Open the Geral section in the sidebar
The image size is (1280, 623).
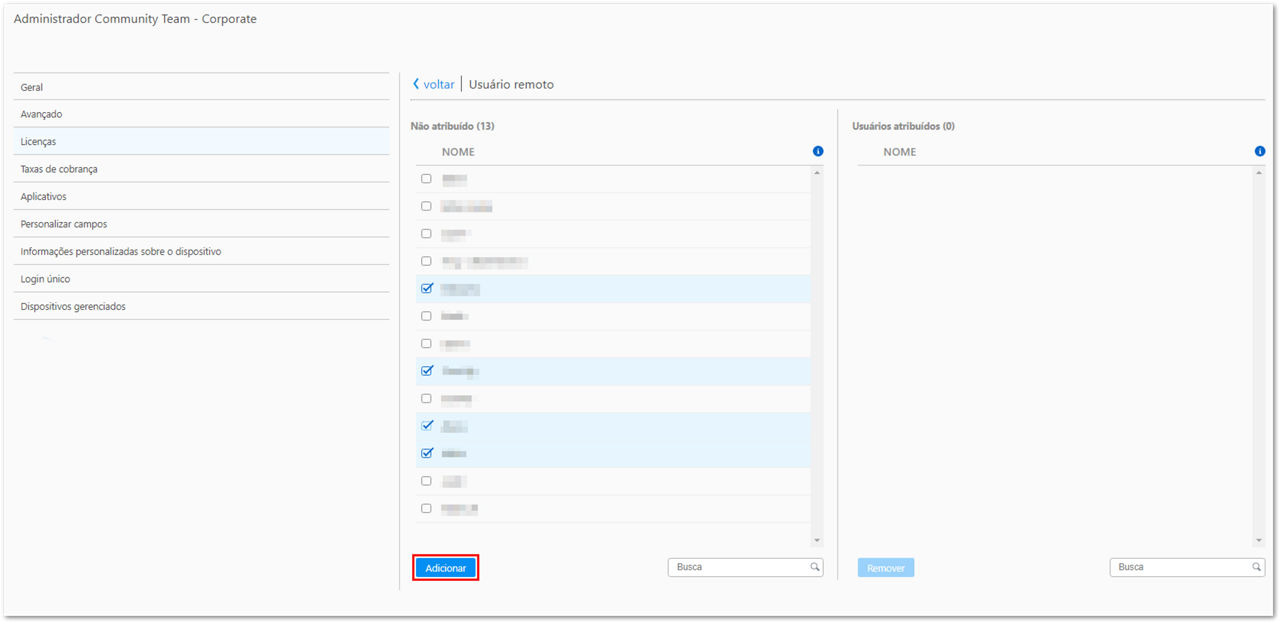pyautogui.click(x=201, y=87)
